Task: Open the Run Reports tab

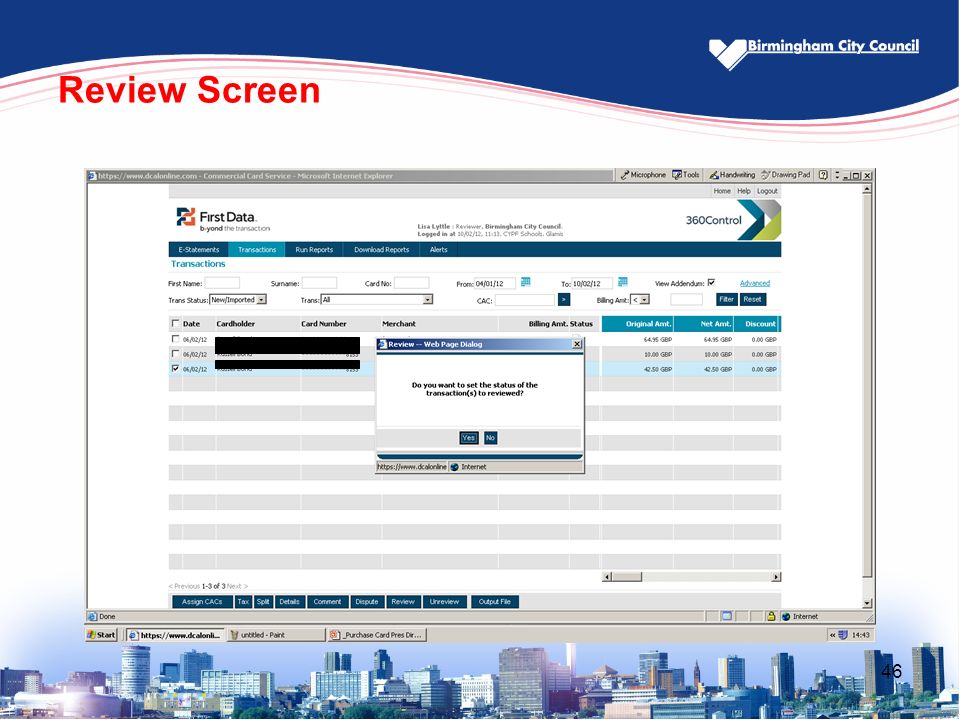Action: click(314, 250)
